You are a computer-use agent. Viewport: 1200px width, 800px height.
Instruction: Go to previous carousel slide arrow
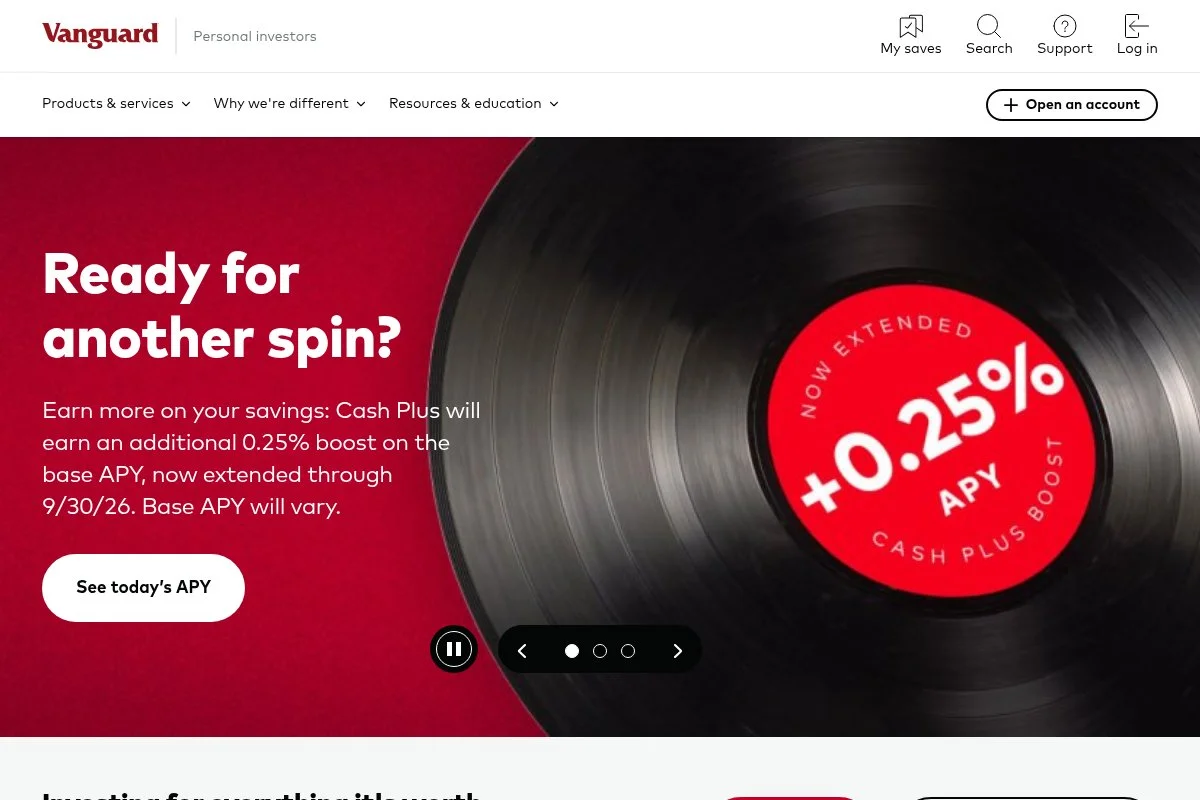(x=522, y=651)
